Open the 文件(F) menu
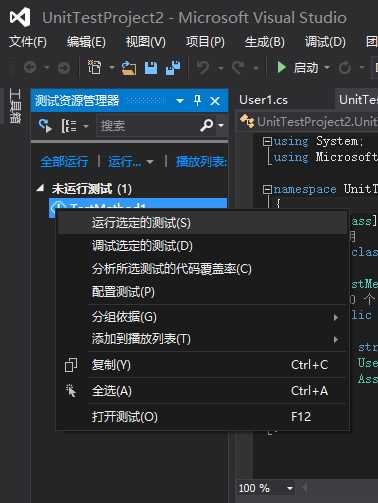The width and height of the screenshot is (378, 503). (x=28, y=42)
